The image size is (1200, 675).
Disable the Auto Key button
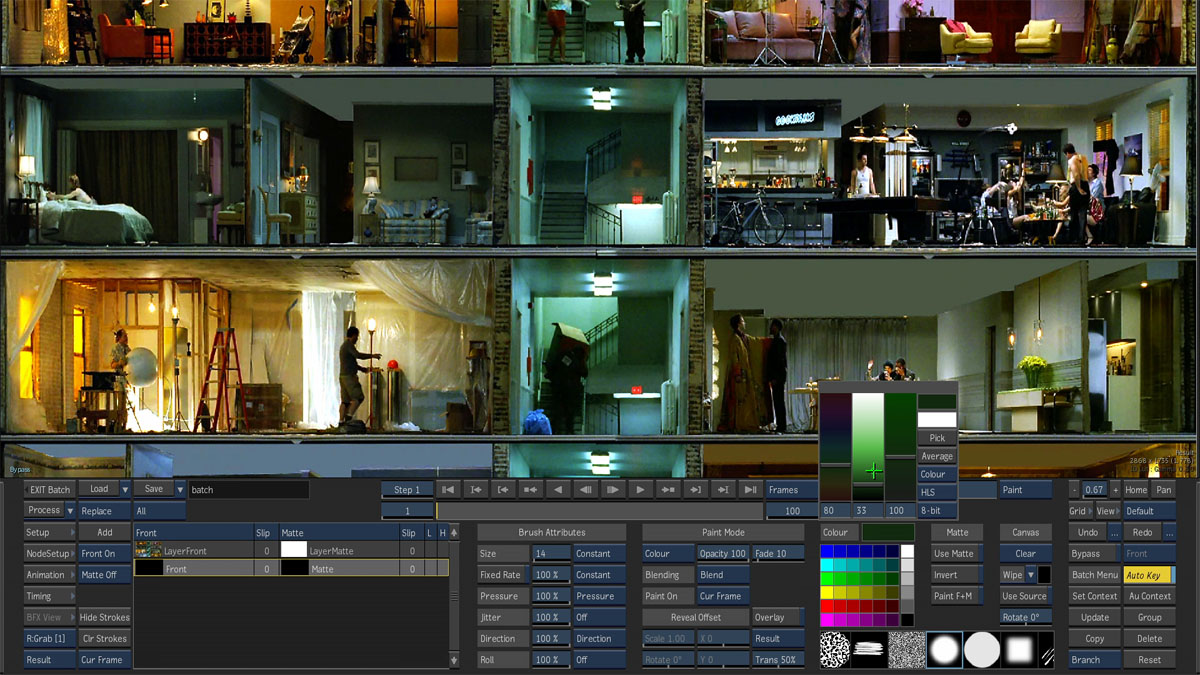pos(1150,575)
